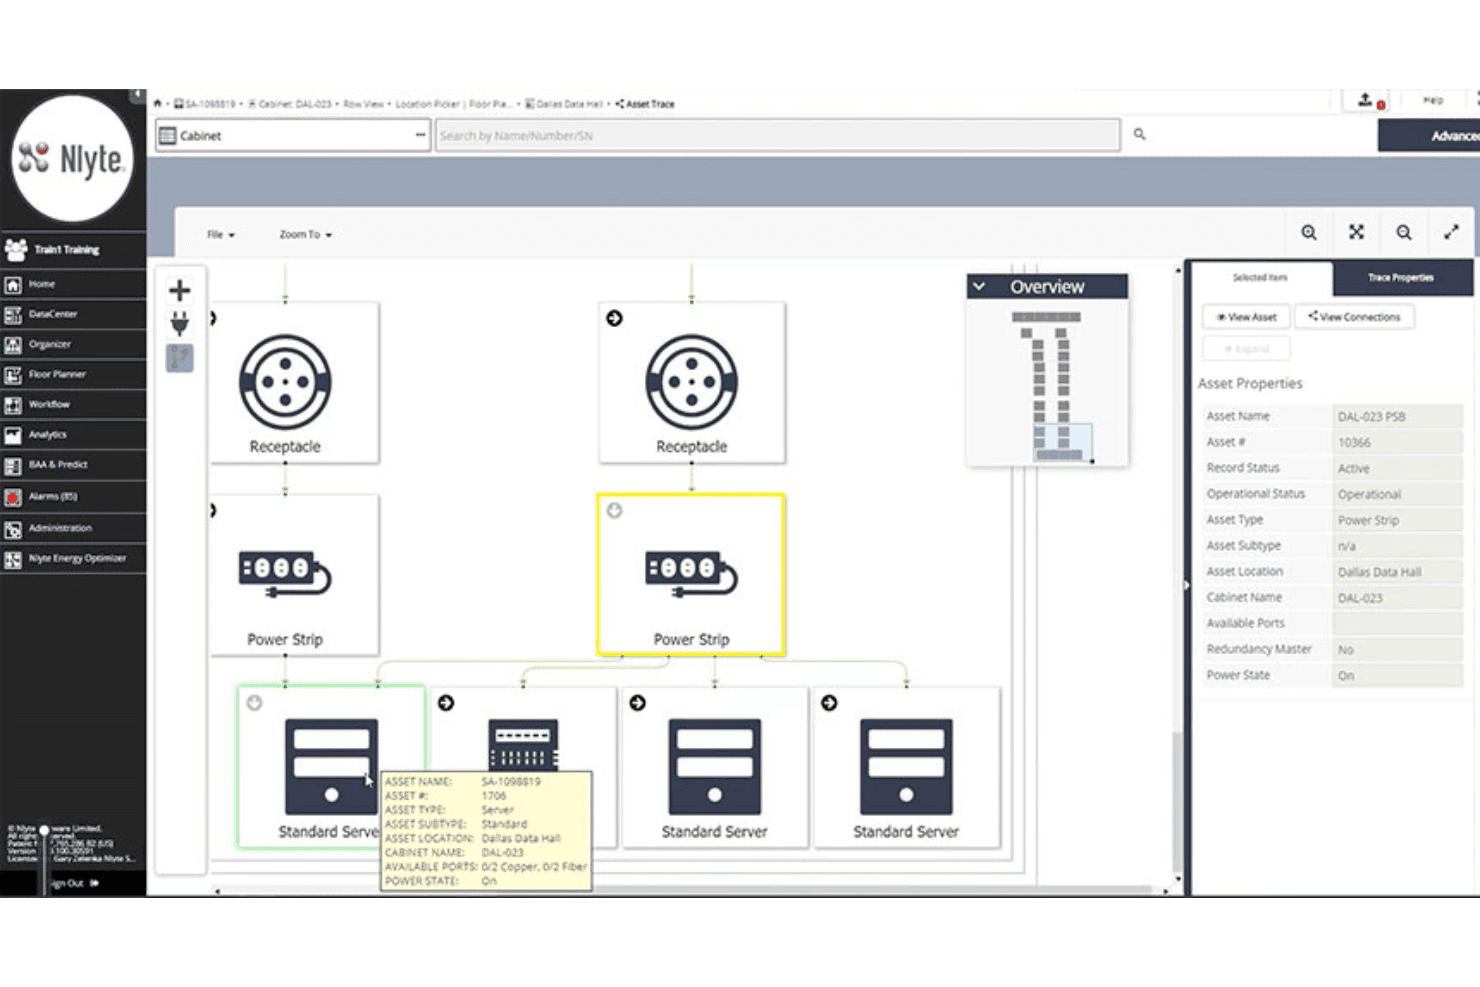Open Nlyte Energy Optimizer in the sidebar
This screenshot has width=1480, height=987.
click(73, 559)
